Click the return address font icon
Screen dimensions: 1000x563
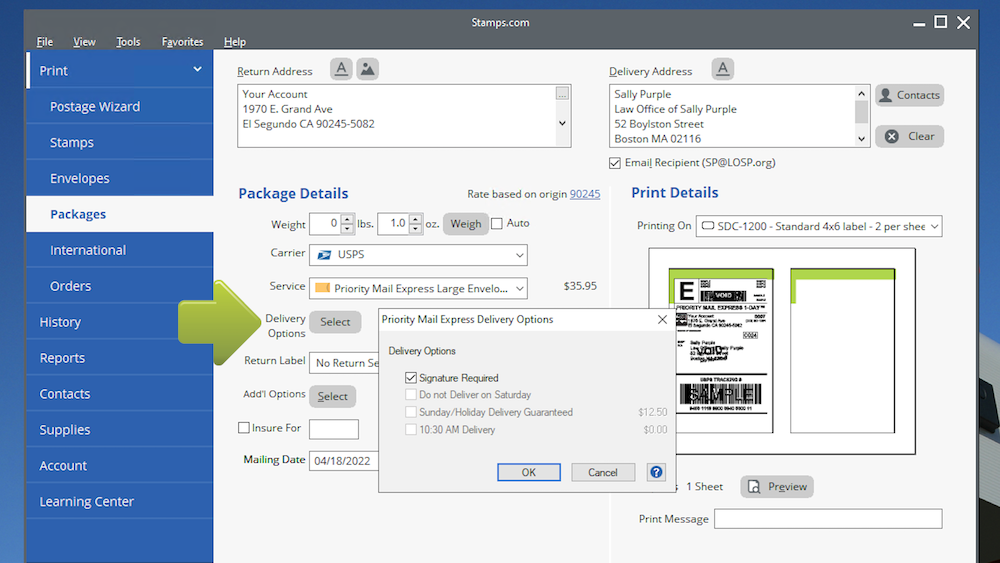tap(342, 69)
